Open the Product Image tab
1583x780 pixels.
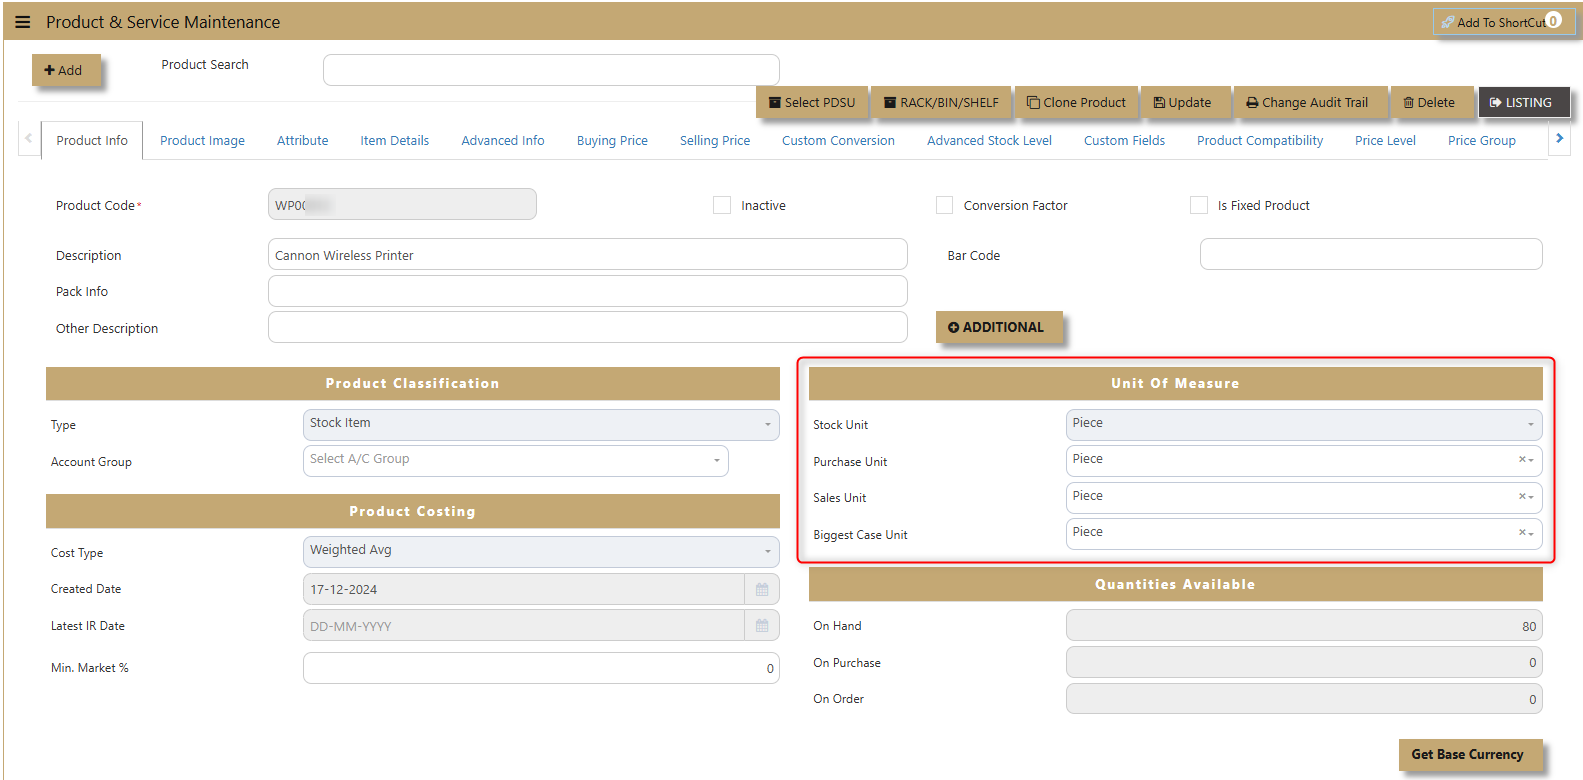click(x=202, y=140)
